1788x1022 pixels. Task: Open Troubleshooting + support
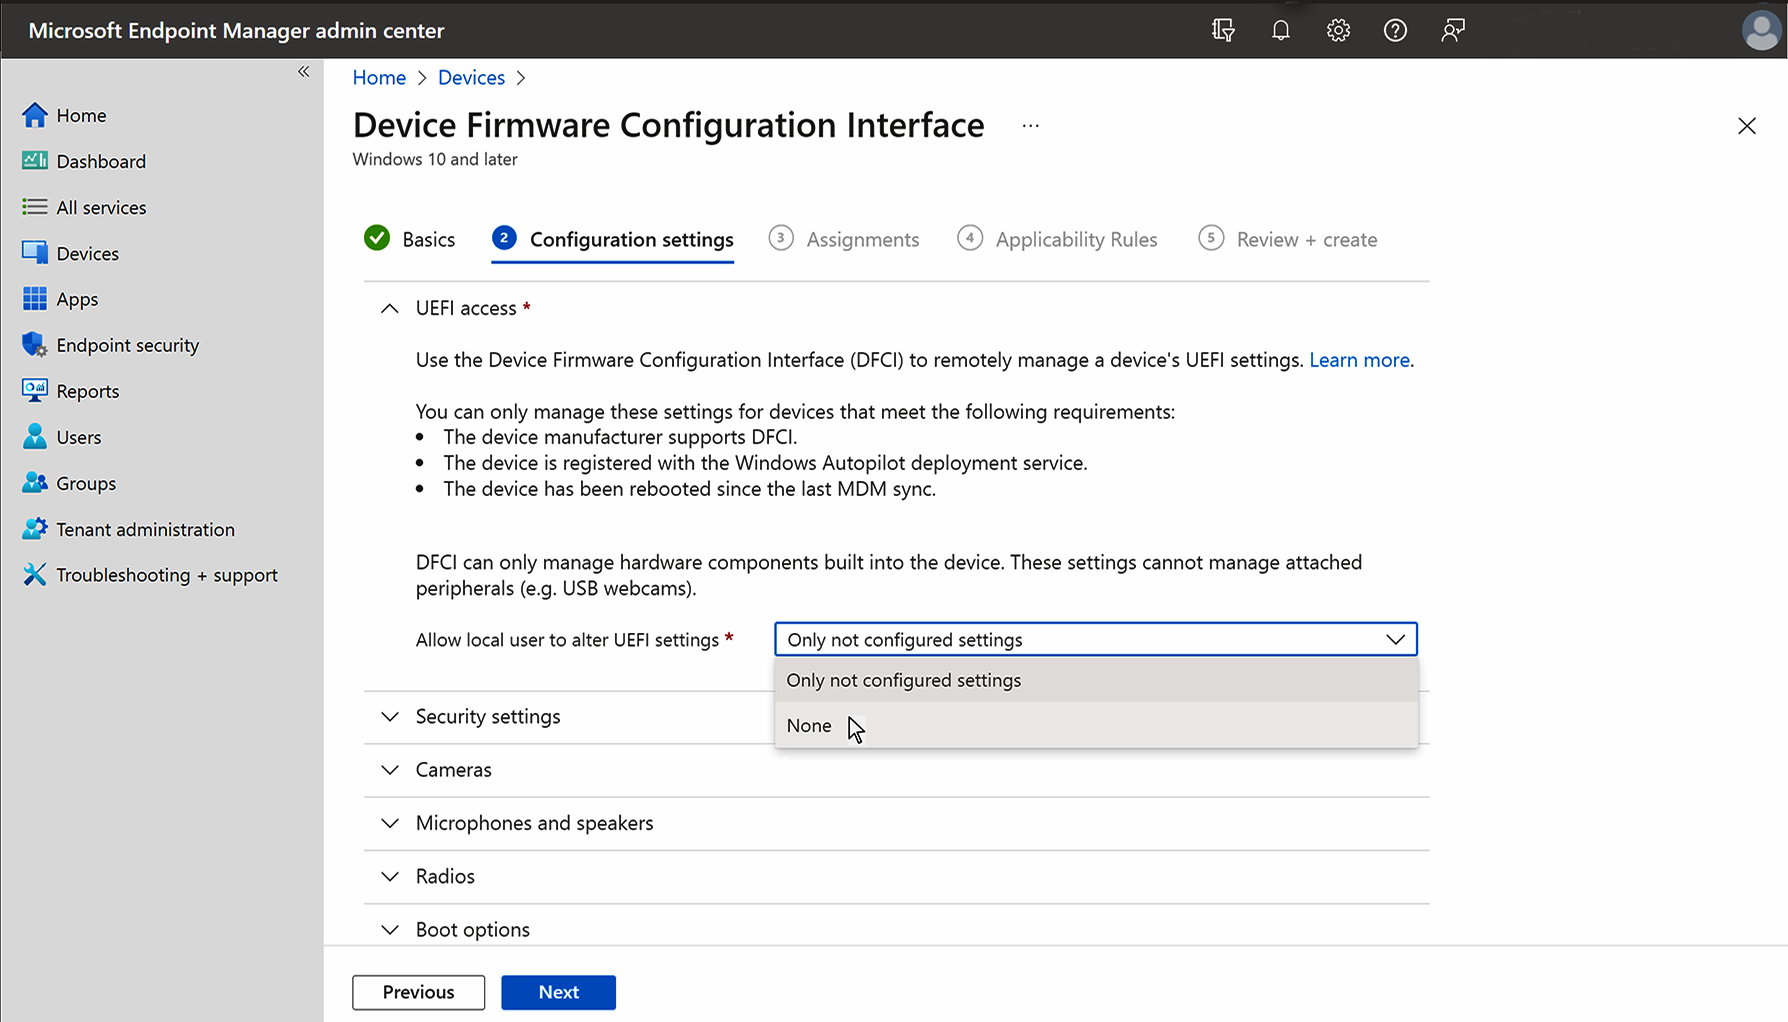tap(167, 574)
